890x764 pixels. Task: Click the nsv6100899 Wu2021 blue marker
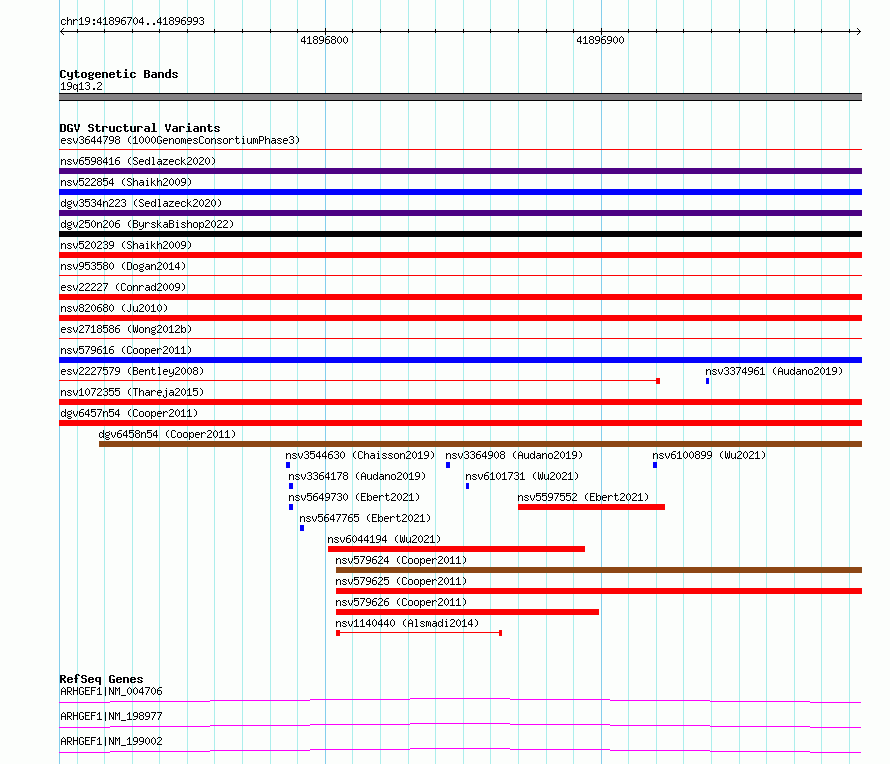click(x=655, y=465)
